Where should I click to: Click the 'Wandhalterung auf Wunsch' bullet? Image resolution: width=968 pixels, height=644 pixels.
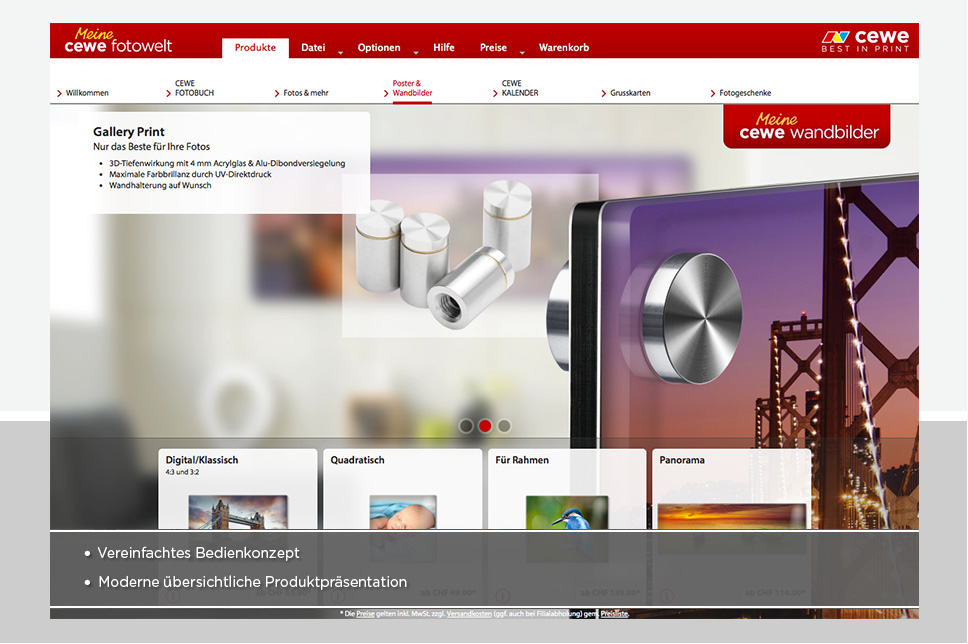pyautogui.click(x=160, y=185)
